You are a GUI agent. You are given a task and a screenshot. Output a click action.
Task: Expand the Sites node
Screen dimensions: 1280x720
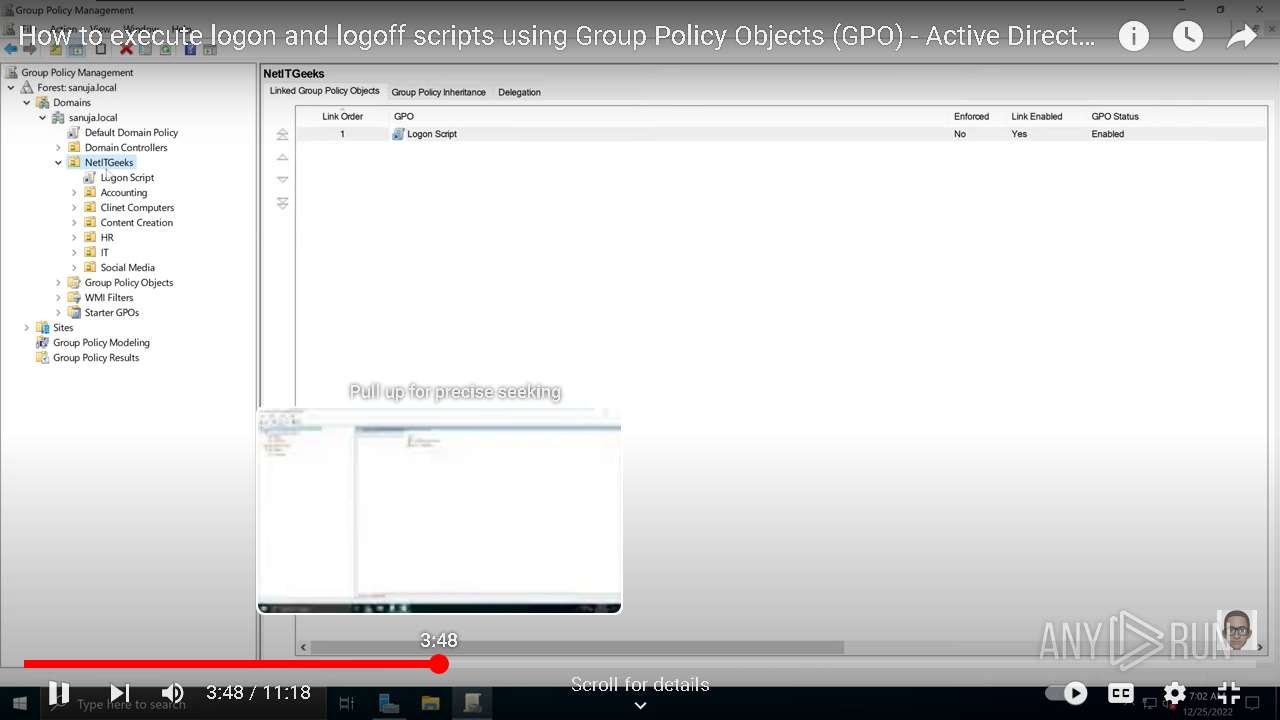tap(27, 328)
